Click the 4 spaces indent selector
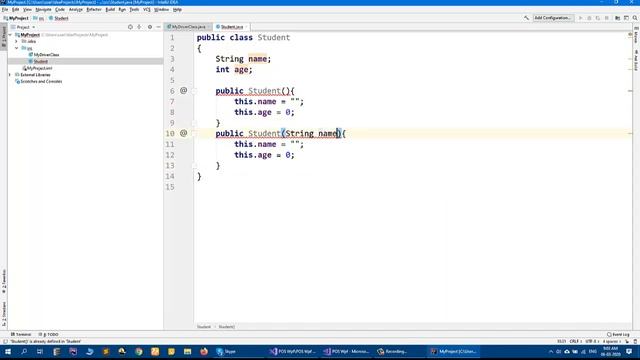The width and height of the screenshot is (640, 360). click(x=612, y=341)
